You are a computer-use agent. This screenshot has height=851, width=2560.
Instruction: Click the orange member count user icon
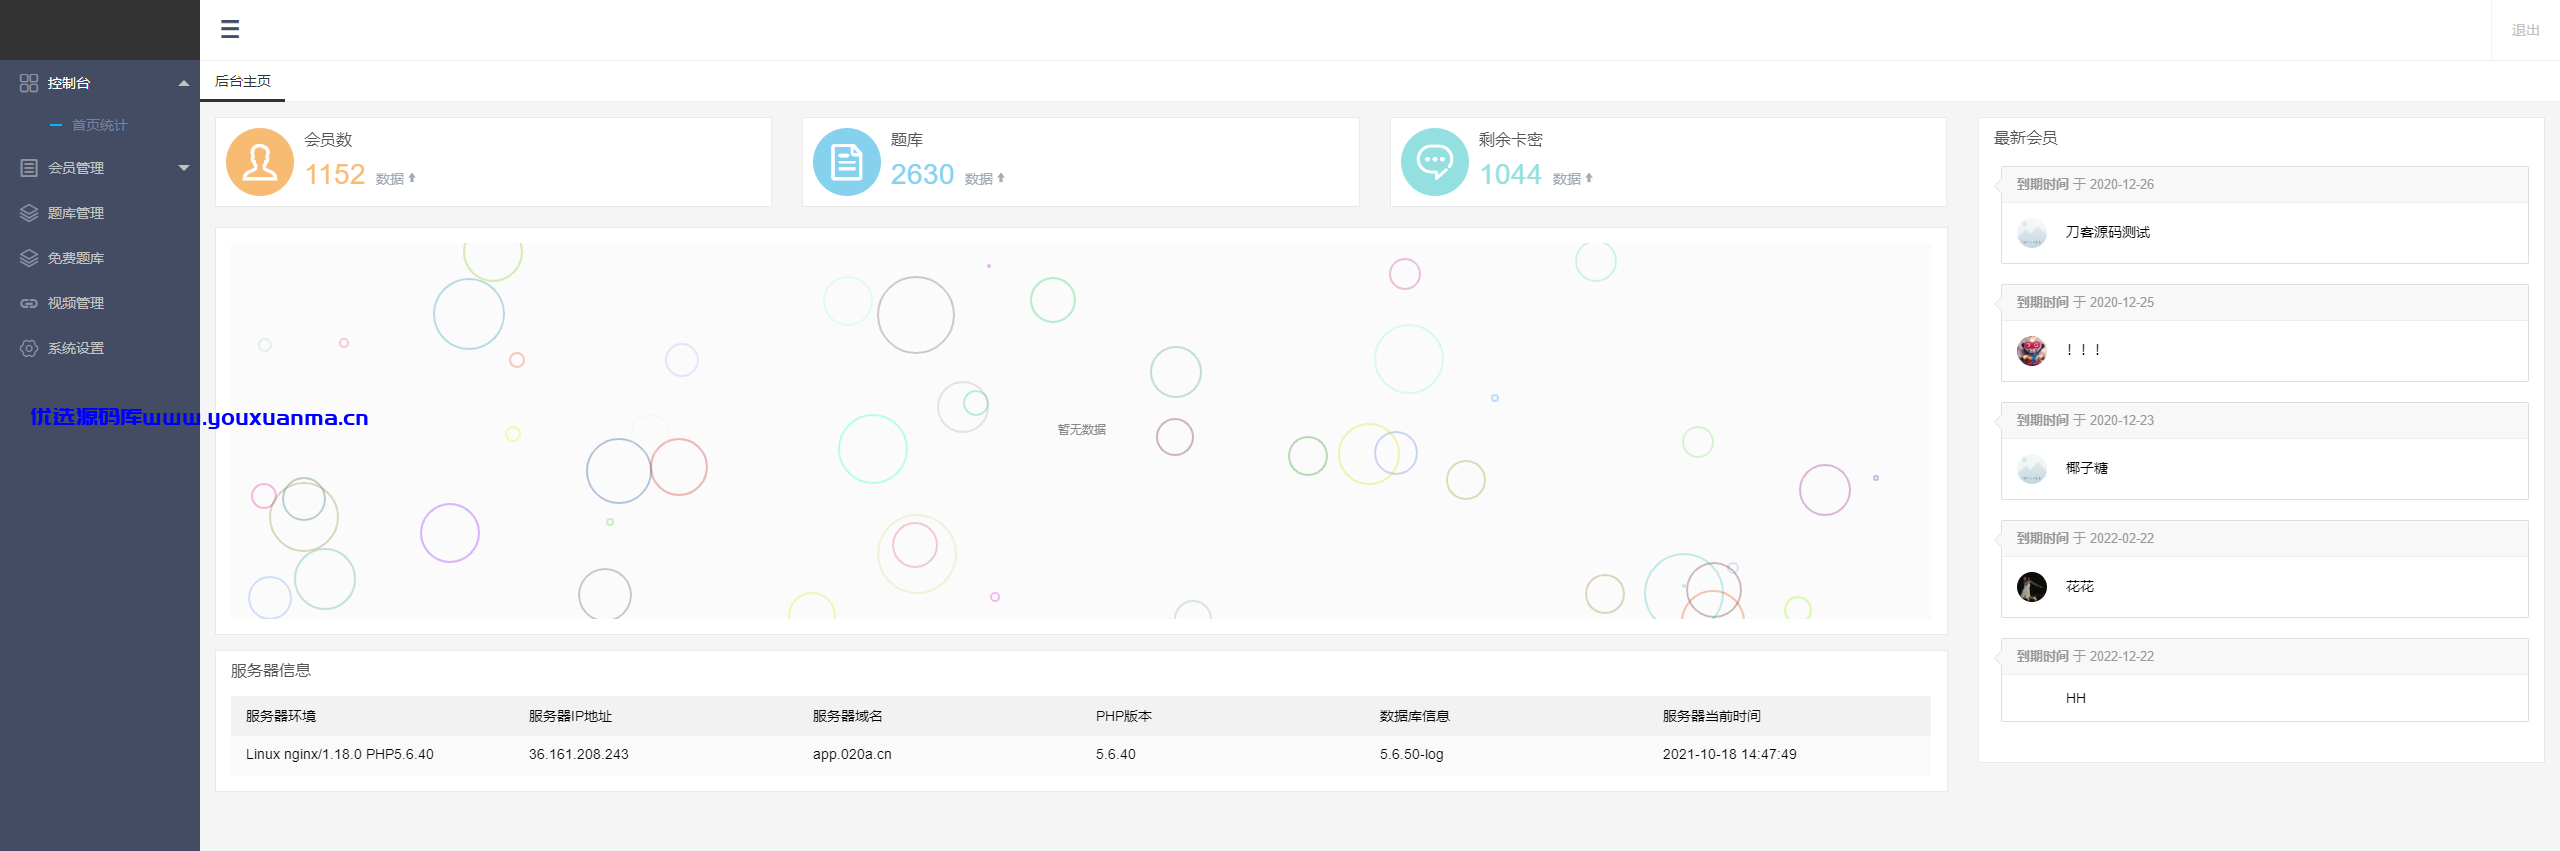[260, 162]
